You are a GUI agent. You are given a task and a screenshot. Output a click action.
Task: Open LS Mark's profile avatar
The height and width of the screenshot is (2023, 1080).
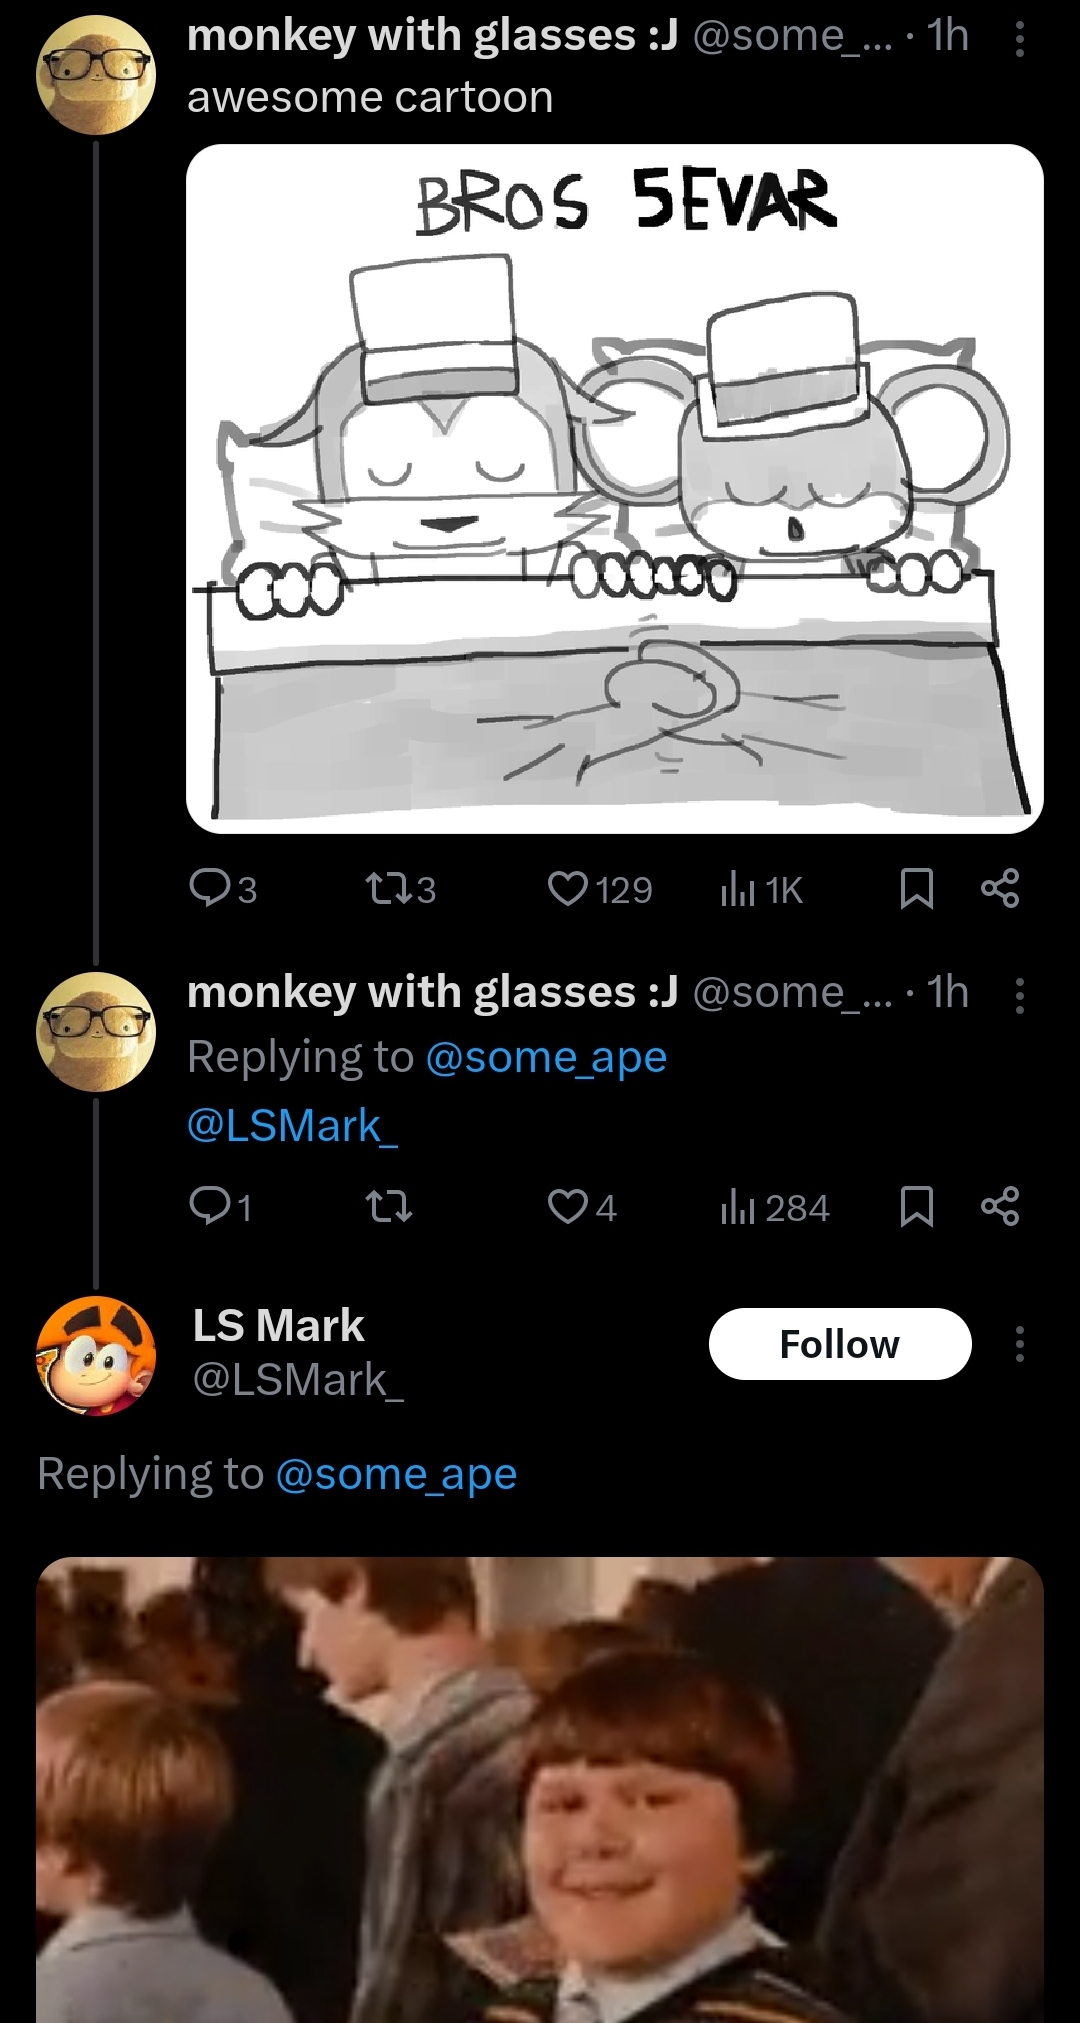(96, 1354)
